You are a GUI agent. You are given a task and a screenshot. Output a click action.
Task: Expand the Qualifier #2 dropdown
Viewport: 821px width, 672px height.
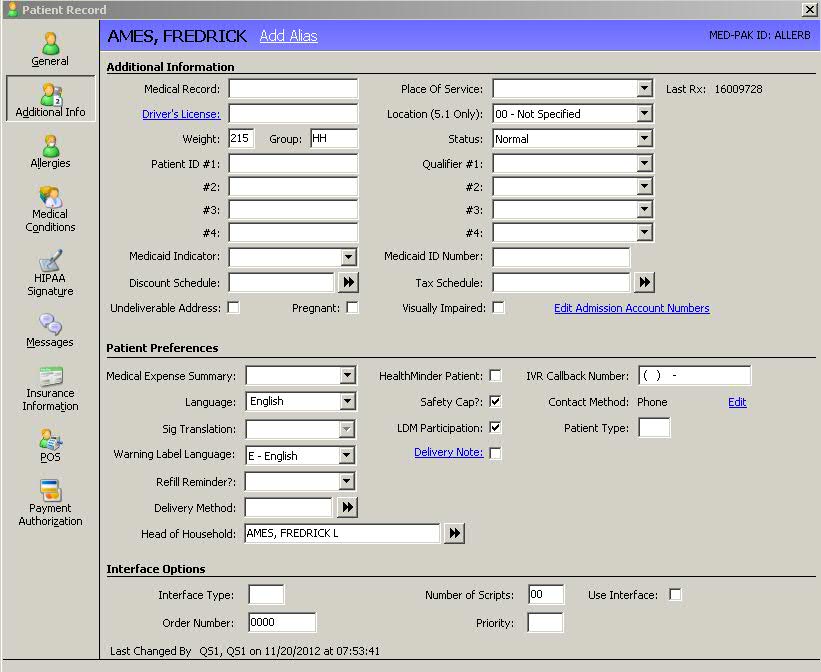(x=645, y=186)
